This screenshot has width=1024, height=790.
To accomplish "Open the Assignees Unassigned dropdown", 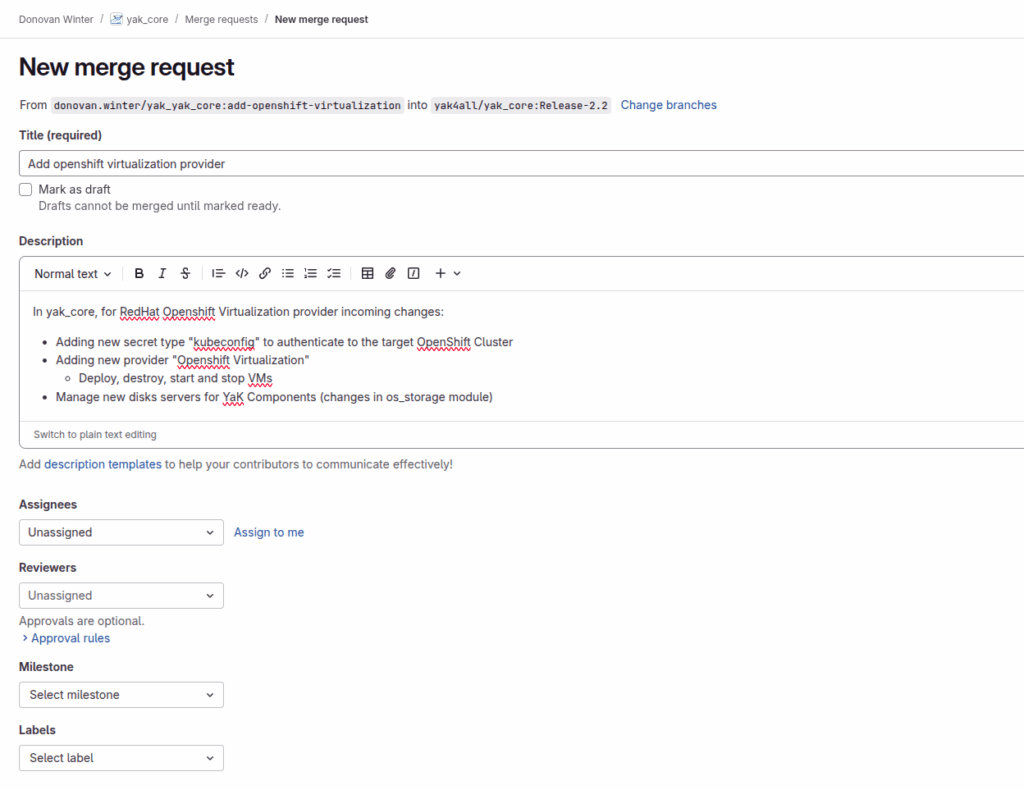I will [x=121, y=532].
